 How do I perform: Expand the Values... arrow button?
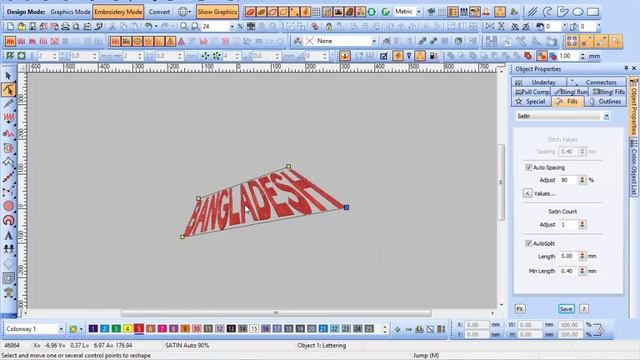click(x=527, y=193)
